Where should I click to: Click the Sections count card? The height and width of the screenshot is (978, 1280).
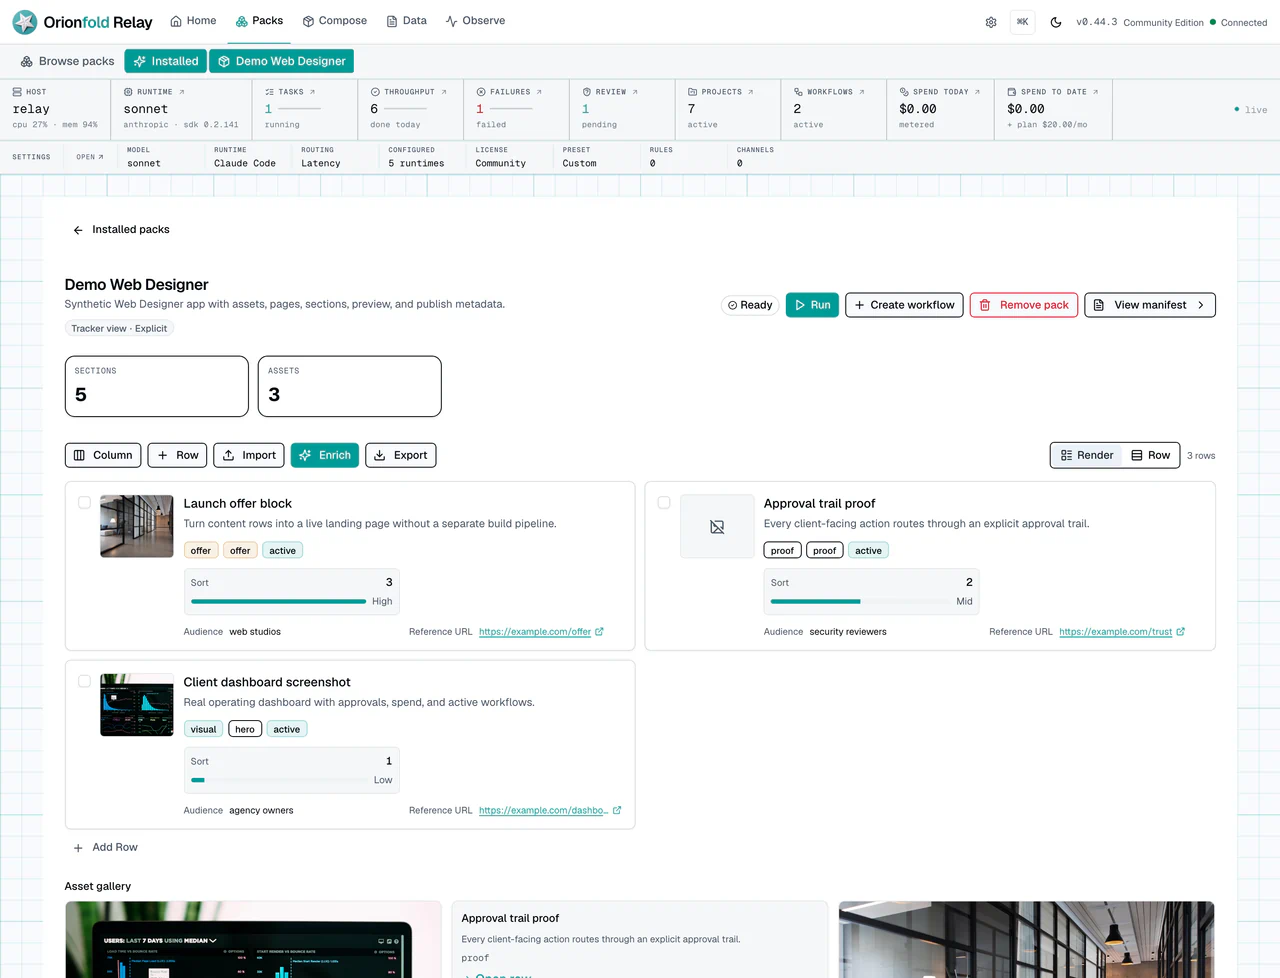[x=156, y=386]
